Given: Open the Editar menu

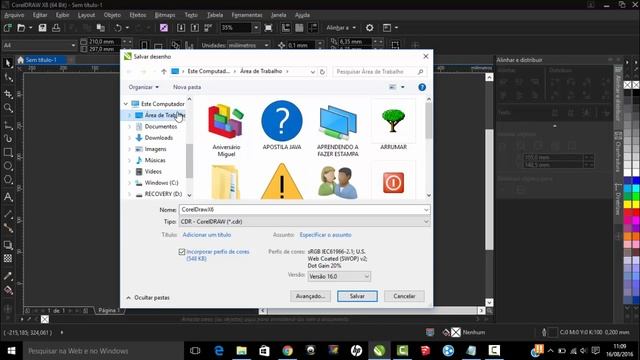Looking at the screenshot, I should (x=40, y=15).
